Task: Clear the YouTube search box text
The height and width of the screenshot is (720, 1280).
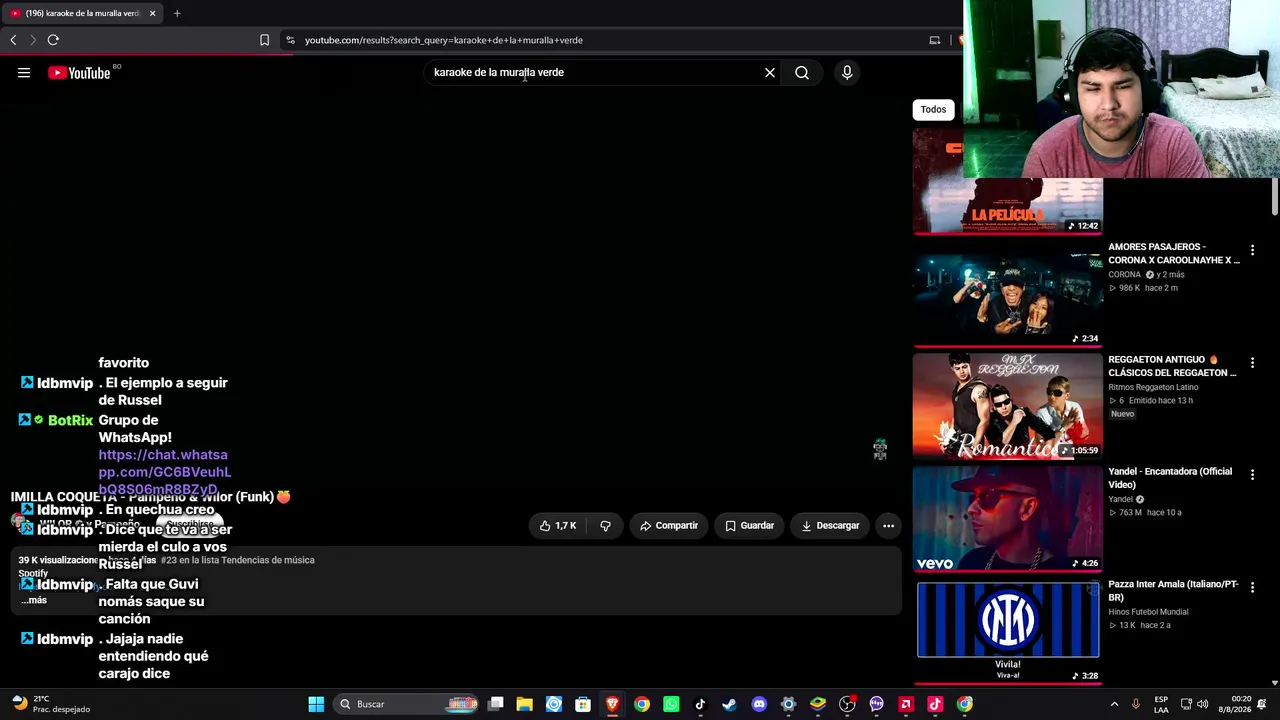Action: (x=770, y=72)
